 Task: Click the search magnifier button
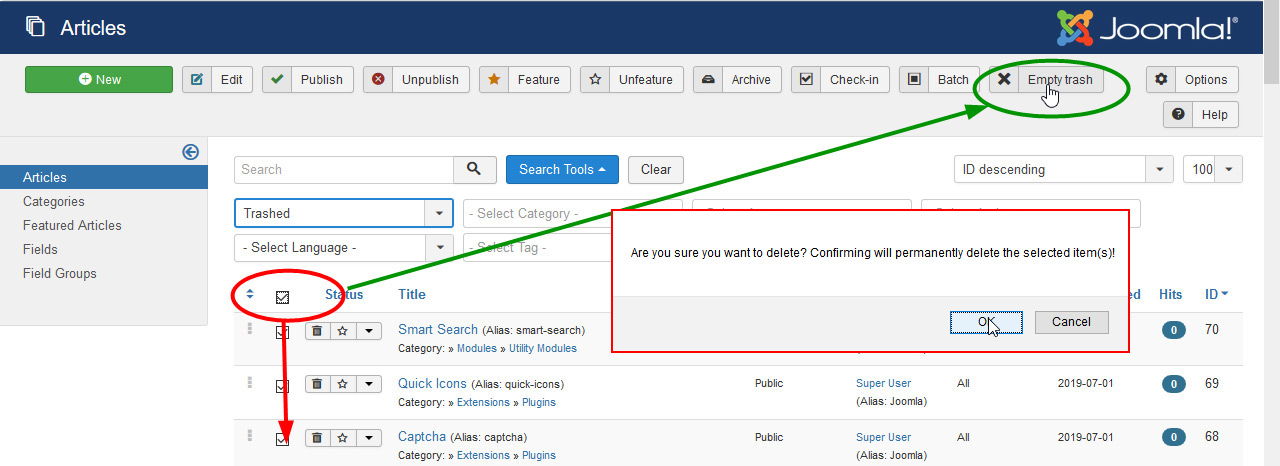pyautogui.click(x=475, y=170)
